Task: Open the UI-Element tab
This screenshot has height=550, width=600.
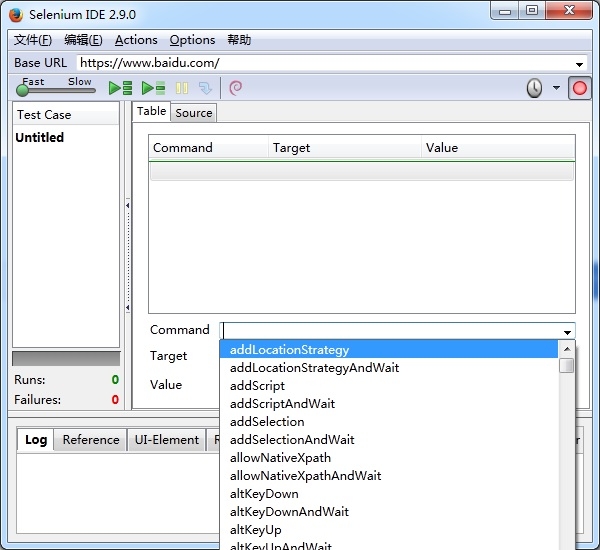Action: (x=166, y=440)
